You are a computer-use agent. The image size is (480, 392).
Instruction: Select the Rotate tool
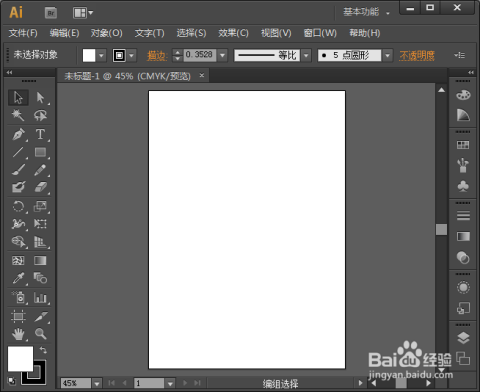pyautogui.click(x=18, y=206)
